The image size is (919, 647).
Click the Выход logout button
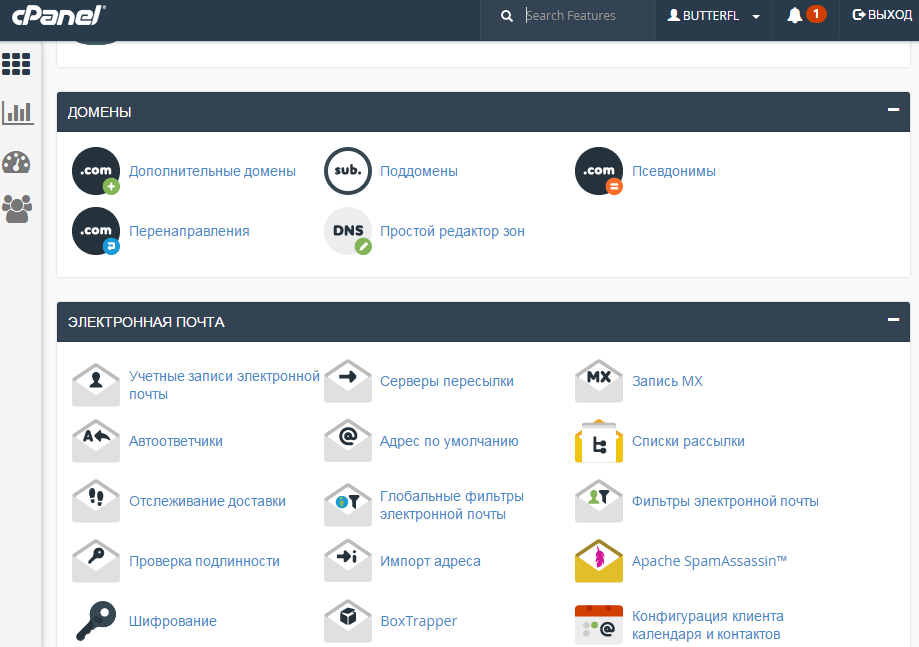882,16
